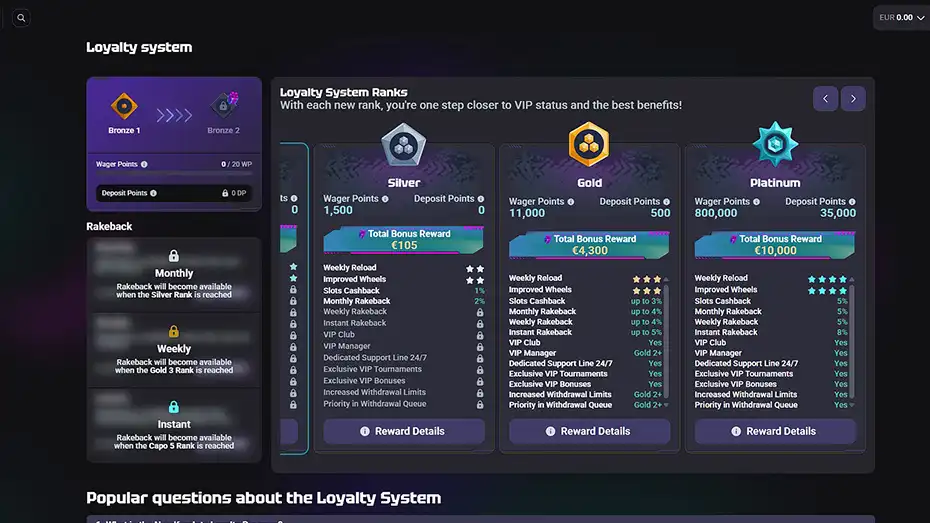
Task: Click Silver VIP Club lock icon
Action: (480, 335)
